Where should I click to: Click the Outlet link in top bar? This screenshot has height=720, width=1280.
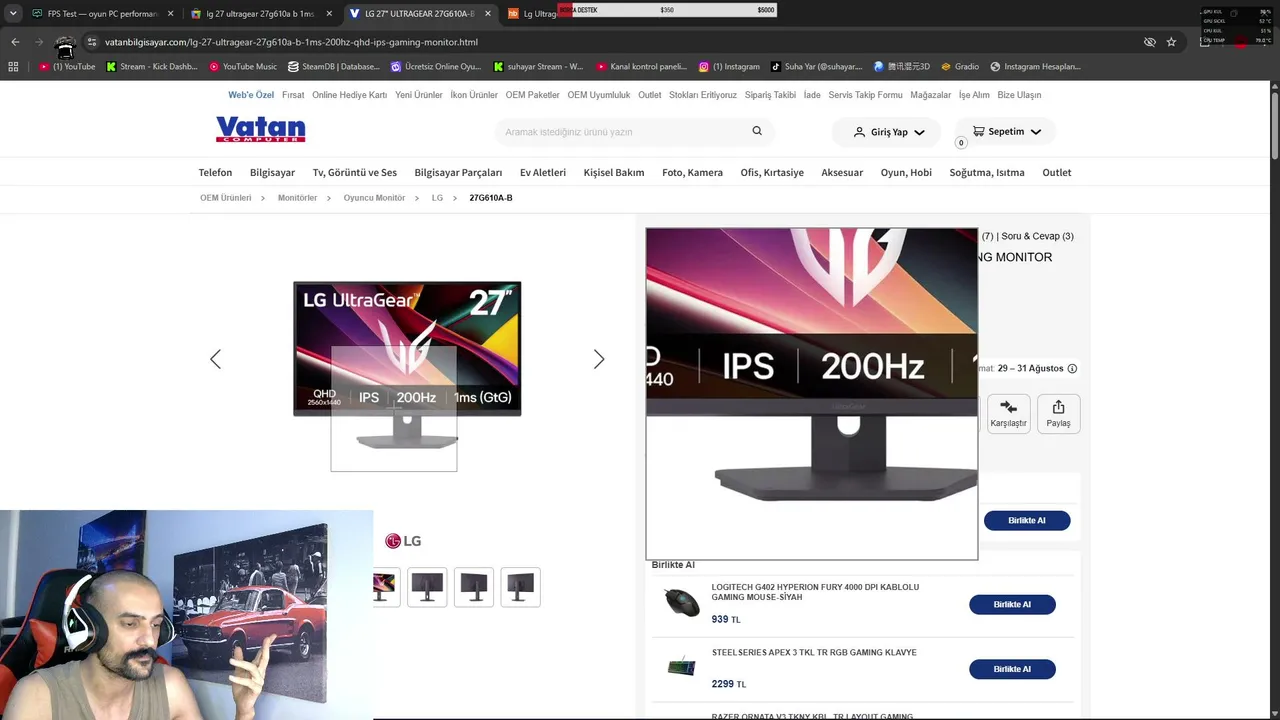pos(650,95)
